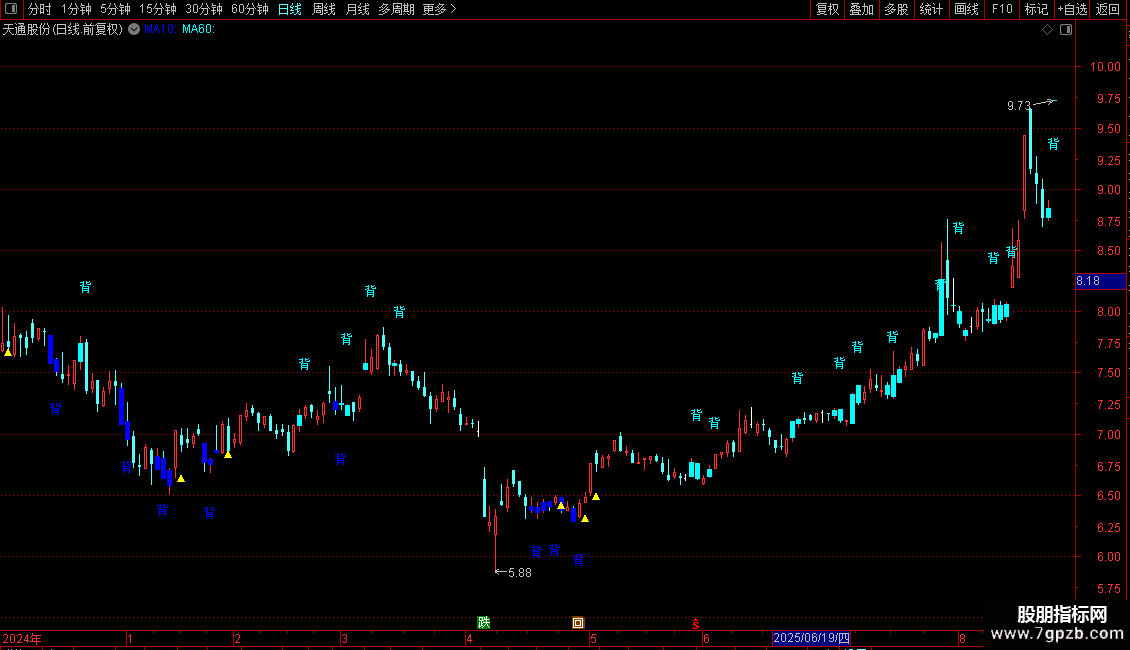Click the panel layout icon at top-left
Viewport: 1130px width, 650px height.
[11, 9]
